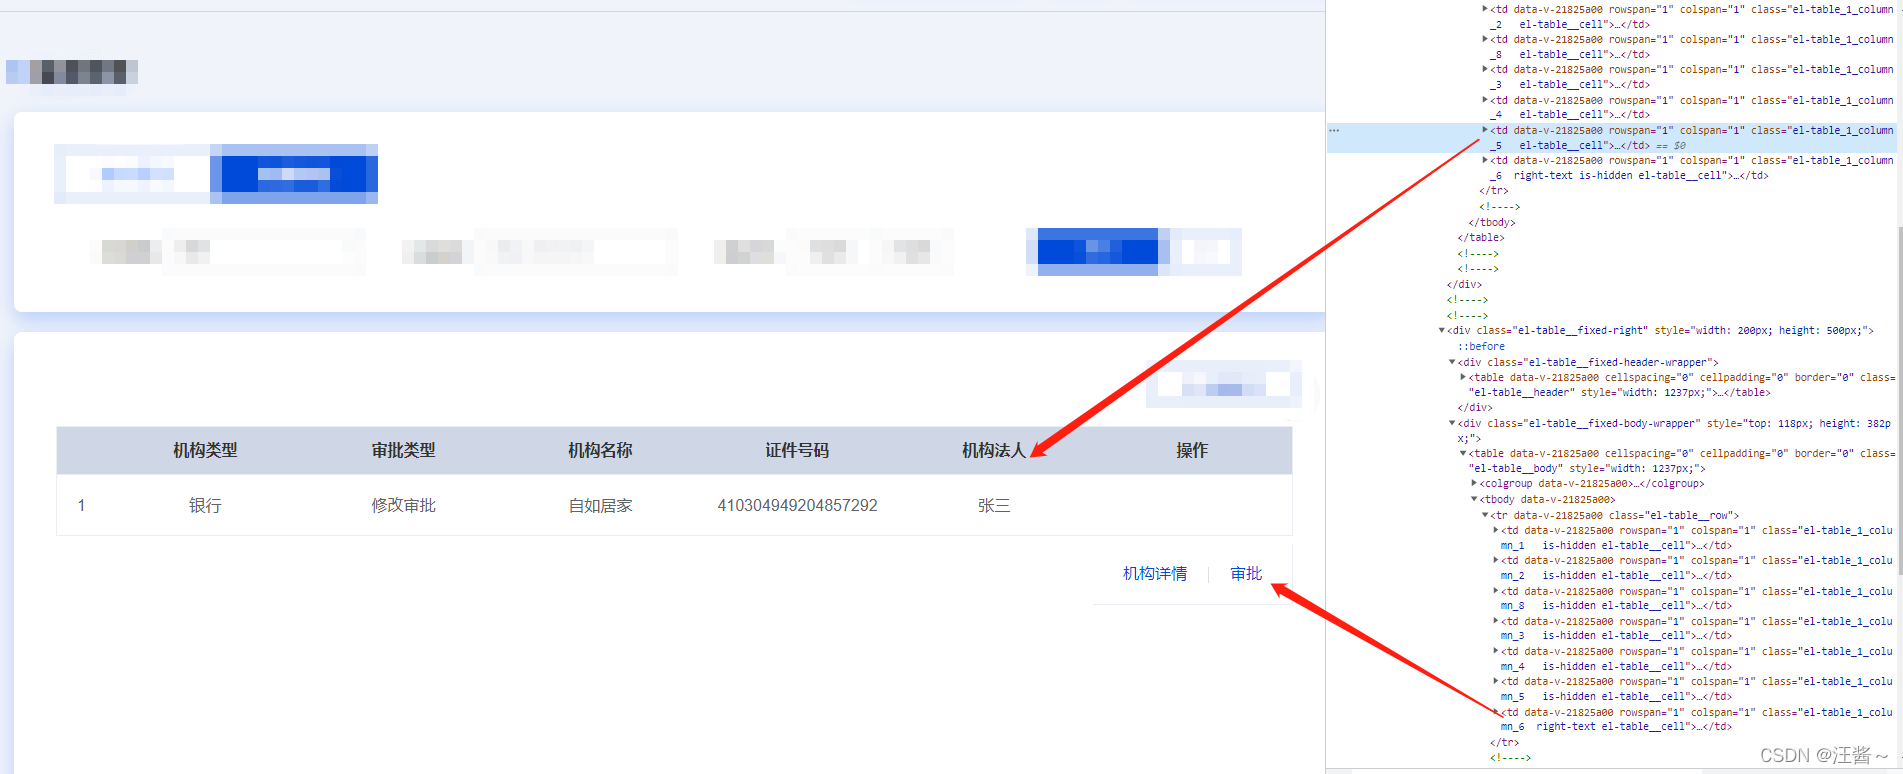Expand the el-table__header table node
Image resolution: width=1903 pixels, height=774 pixels.
click(1464, 377)
